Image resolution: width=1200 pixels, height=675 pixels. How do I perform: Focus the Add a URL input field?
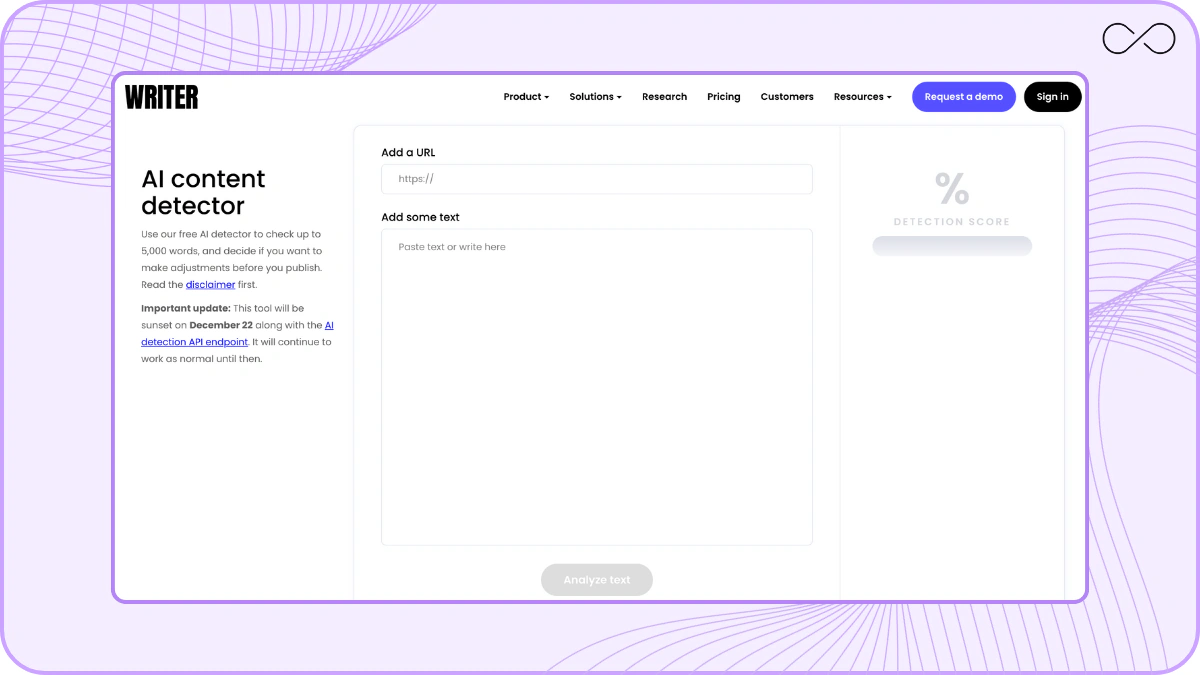[596, 179]
